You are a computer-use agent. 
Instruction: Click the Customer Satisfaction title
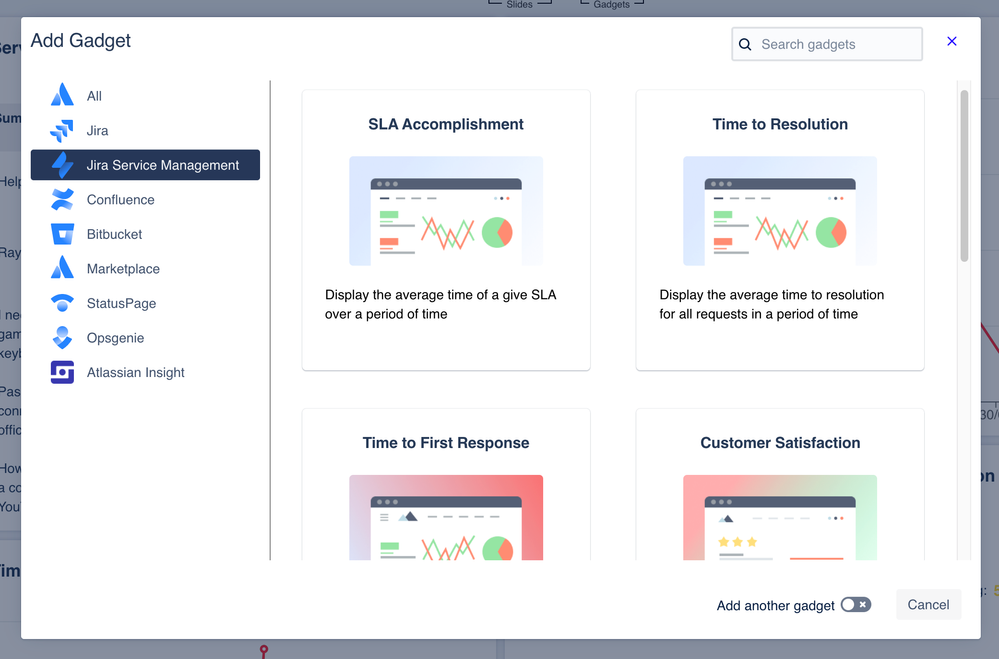click(x=780, y=443)
